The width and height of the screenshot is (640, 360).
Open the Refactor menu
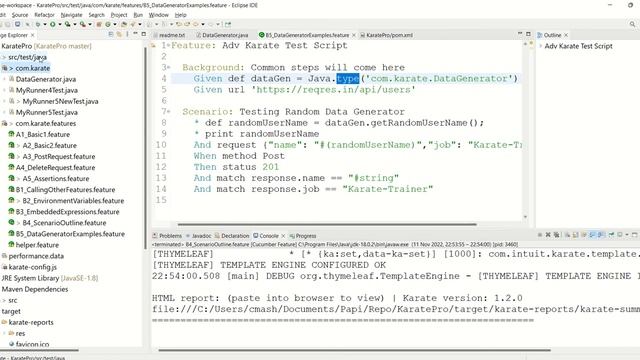click(44, 15)
